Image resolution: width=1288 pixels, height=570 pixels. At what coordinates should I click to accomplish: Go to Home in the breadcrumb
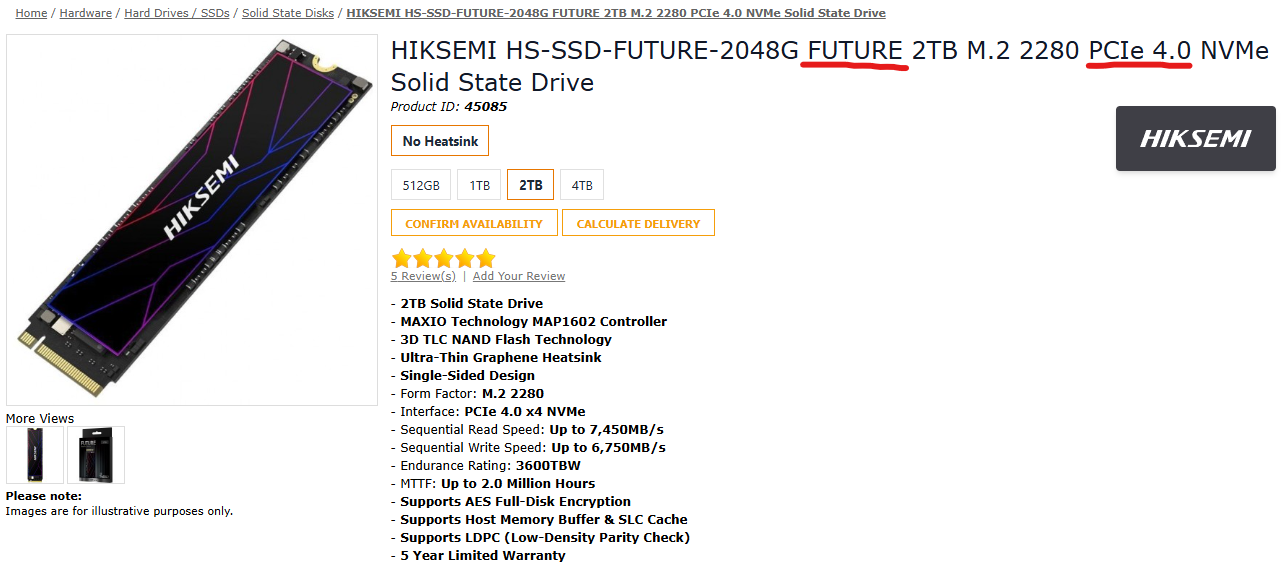31,13
